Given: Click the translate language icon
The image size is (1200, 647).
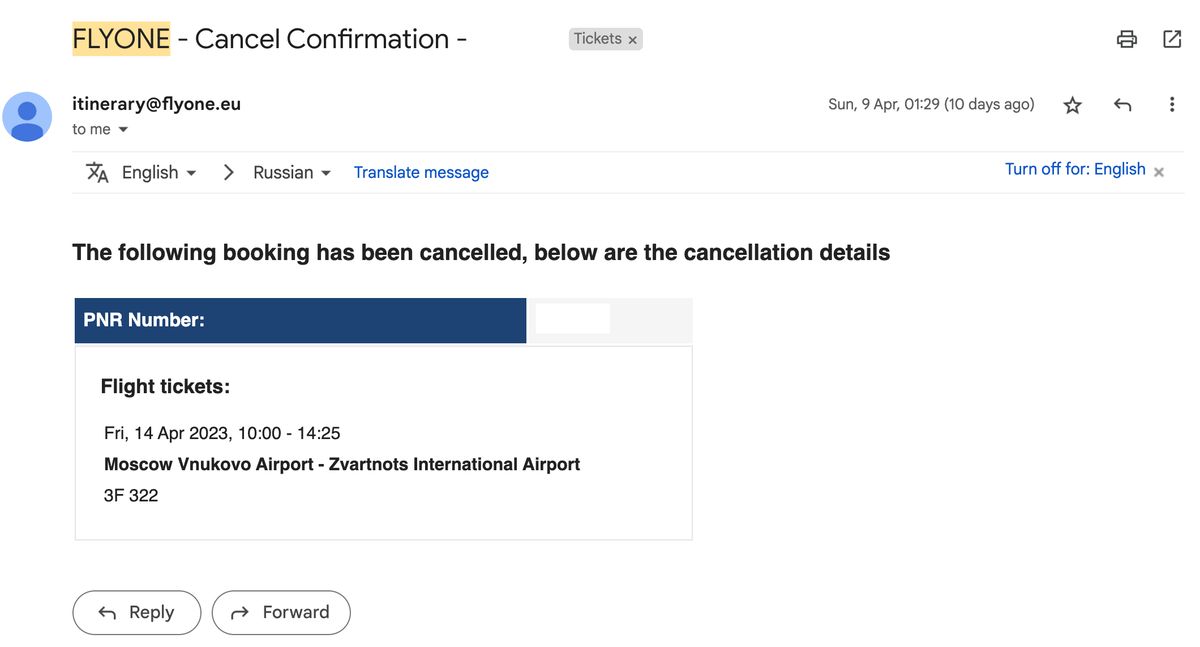Looking at the screenshot, I should (x=97, y=172).
